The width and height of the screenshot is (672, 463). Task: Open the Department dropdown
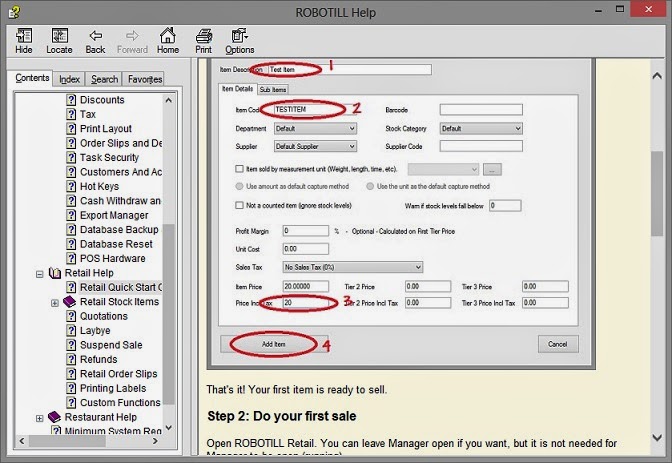pos(315,129)
